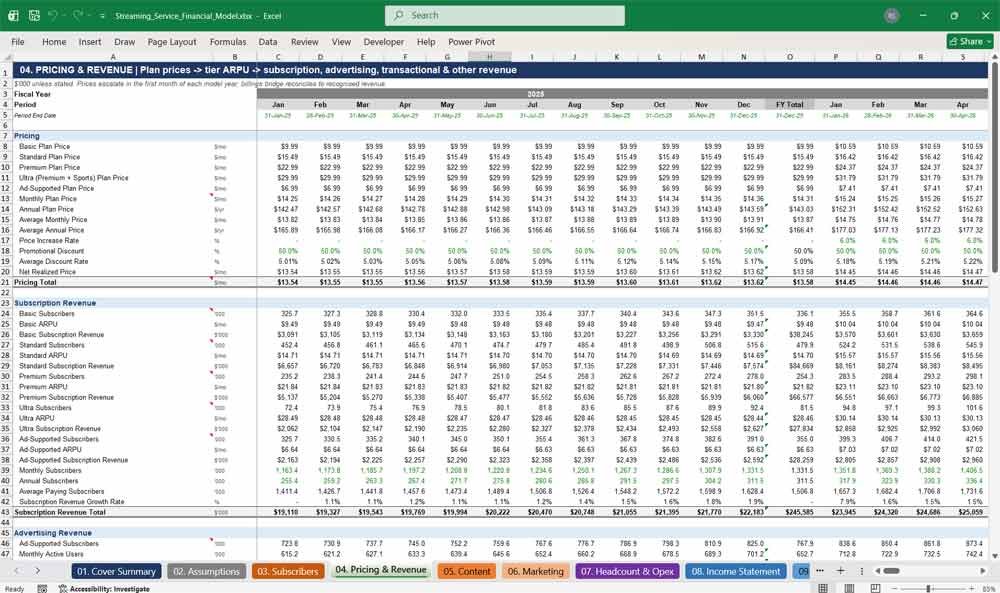This screenshot has width=1000, height=593.
Task: Click the Excel app icon in title bar
Action: [13, 15]
